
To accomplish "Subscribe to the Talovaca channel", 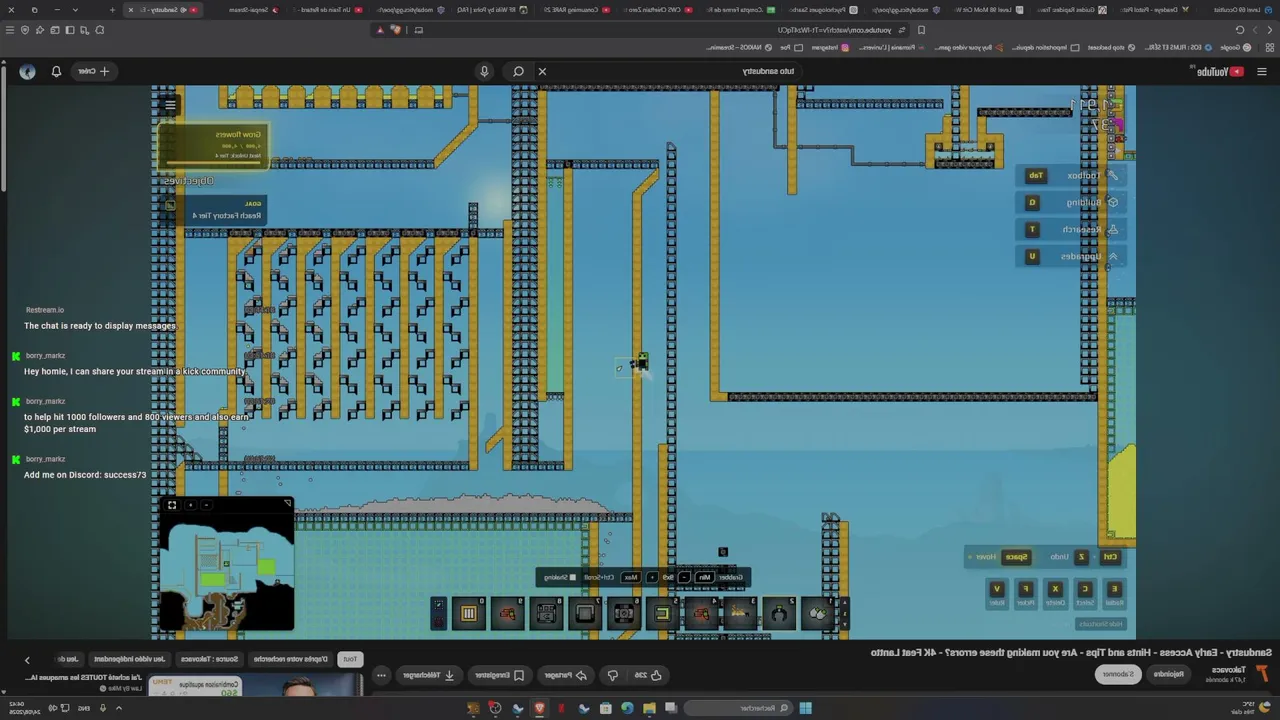I will (x=1118, y=674).
